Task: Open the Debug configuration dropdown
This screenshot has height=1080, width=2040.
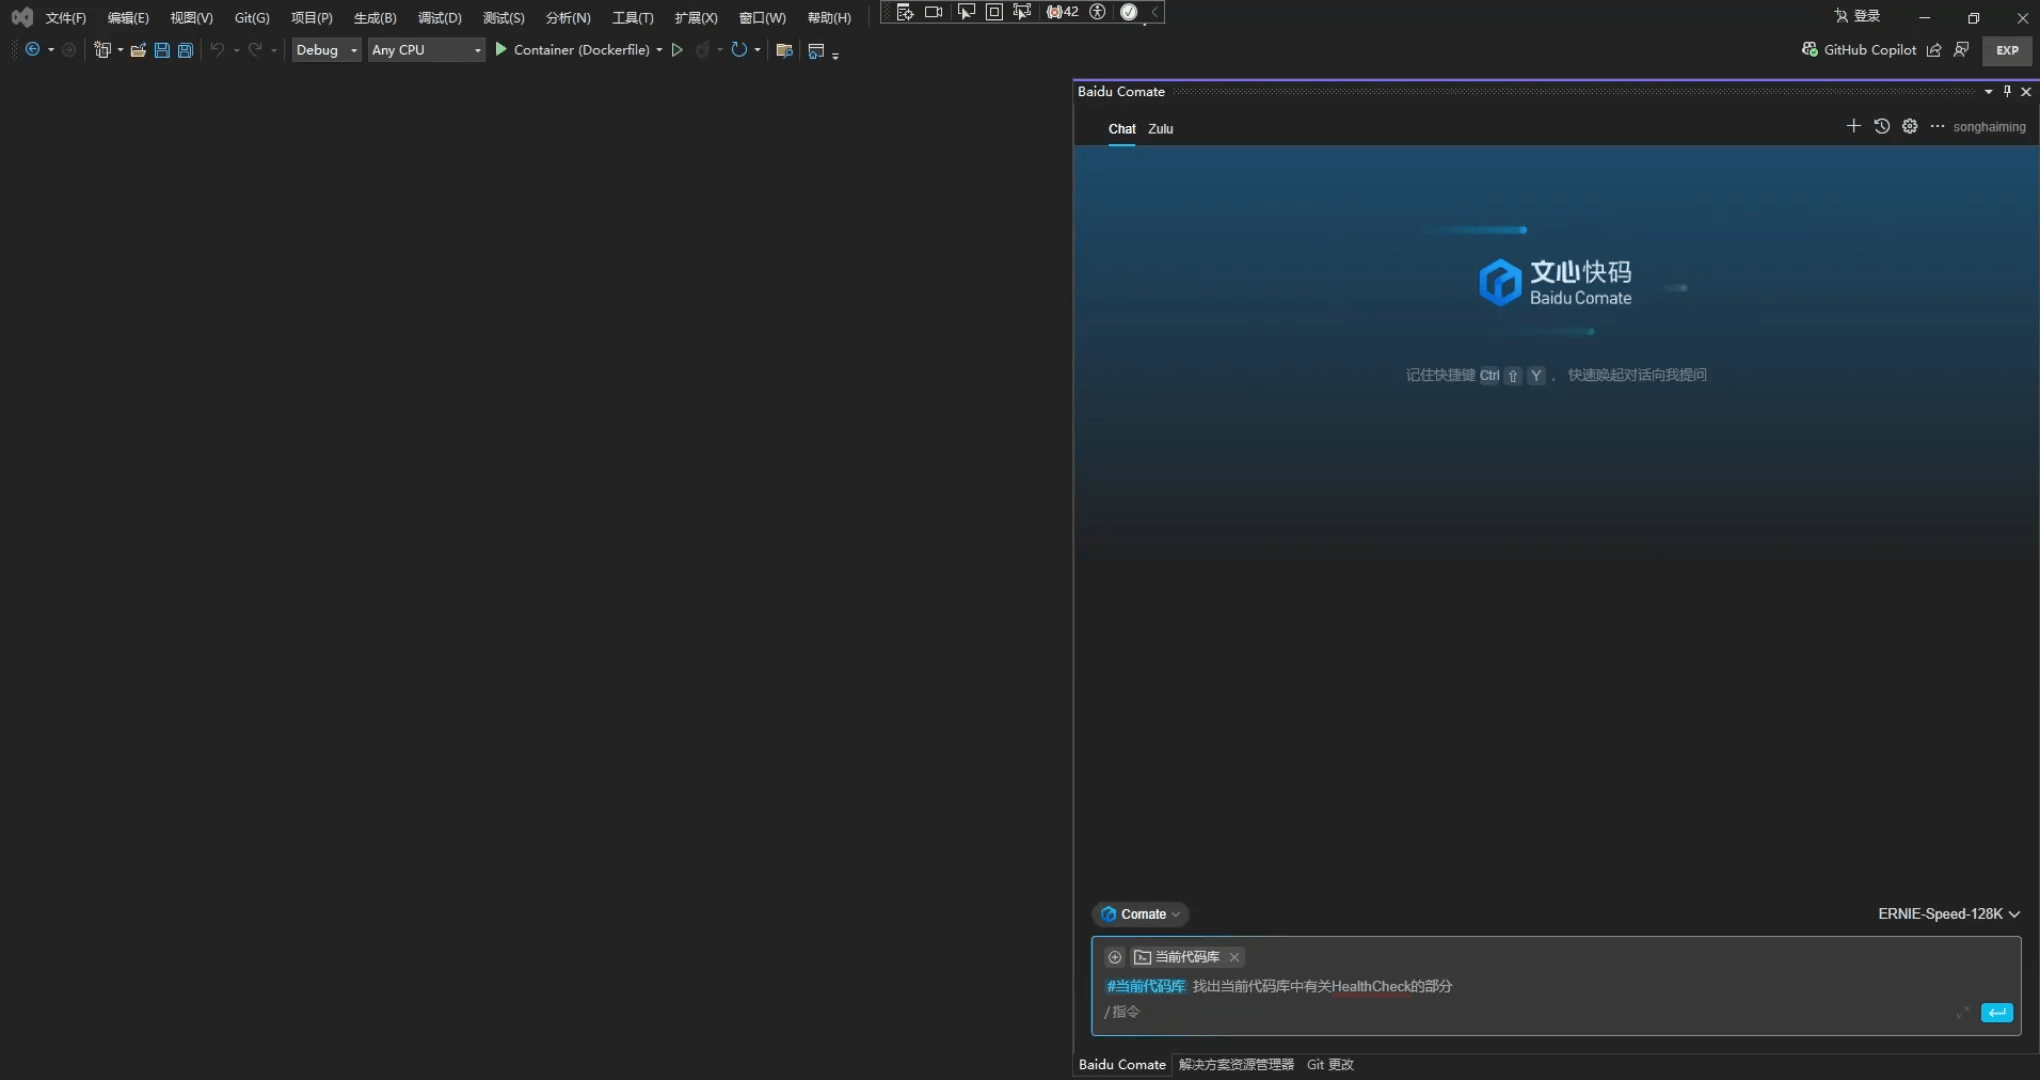Action: [326, 50]
